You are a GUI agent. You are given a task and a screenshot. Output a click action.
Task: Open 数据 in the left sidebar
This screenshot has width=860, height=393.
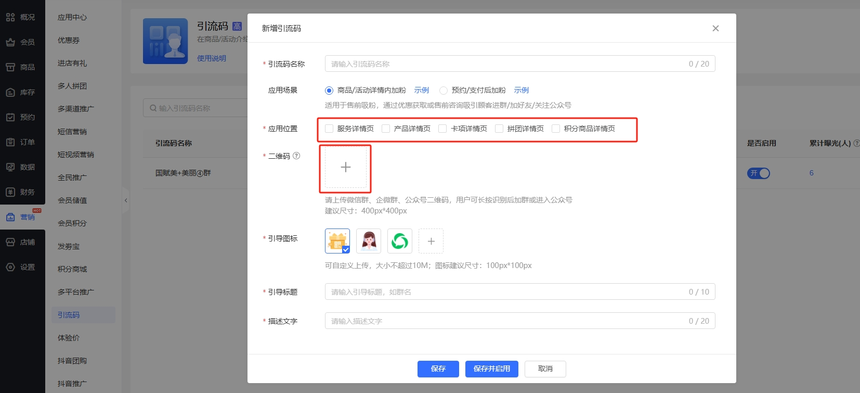(21, 167)
